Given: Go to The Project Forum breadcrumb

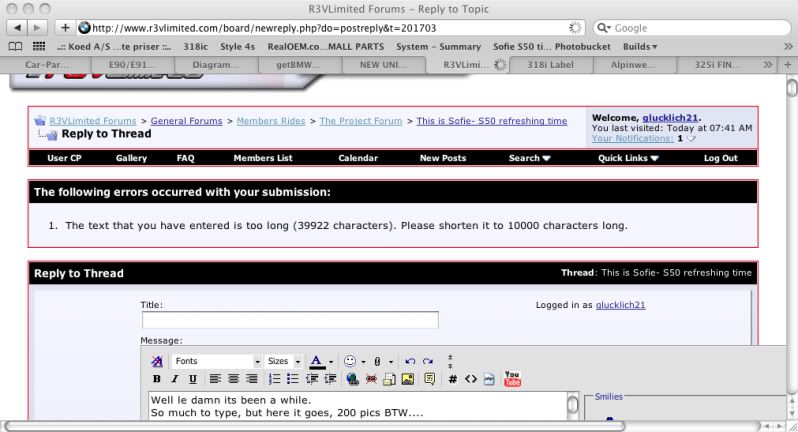Looking at the screenshot, I should pyautogui.click(x=362, y=121).
